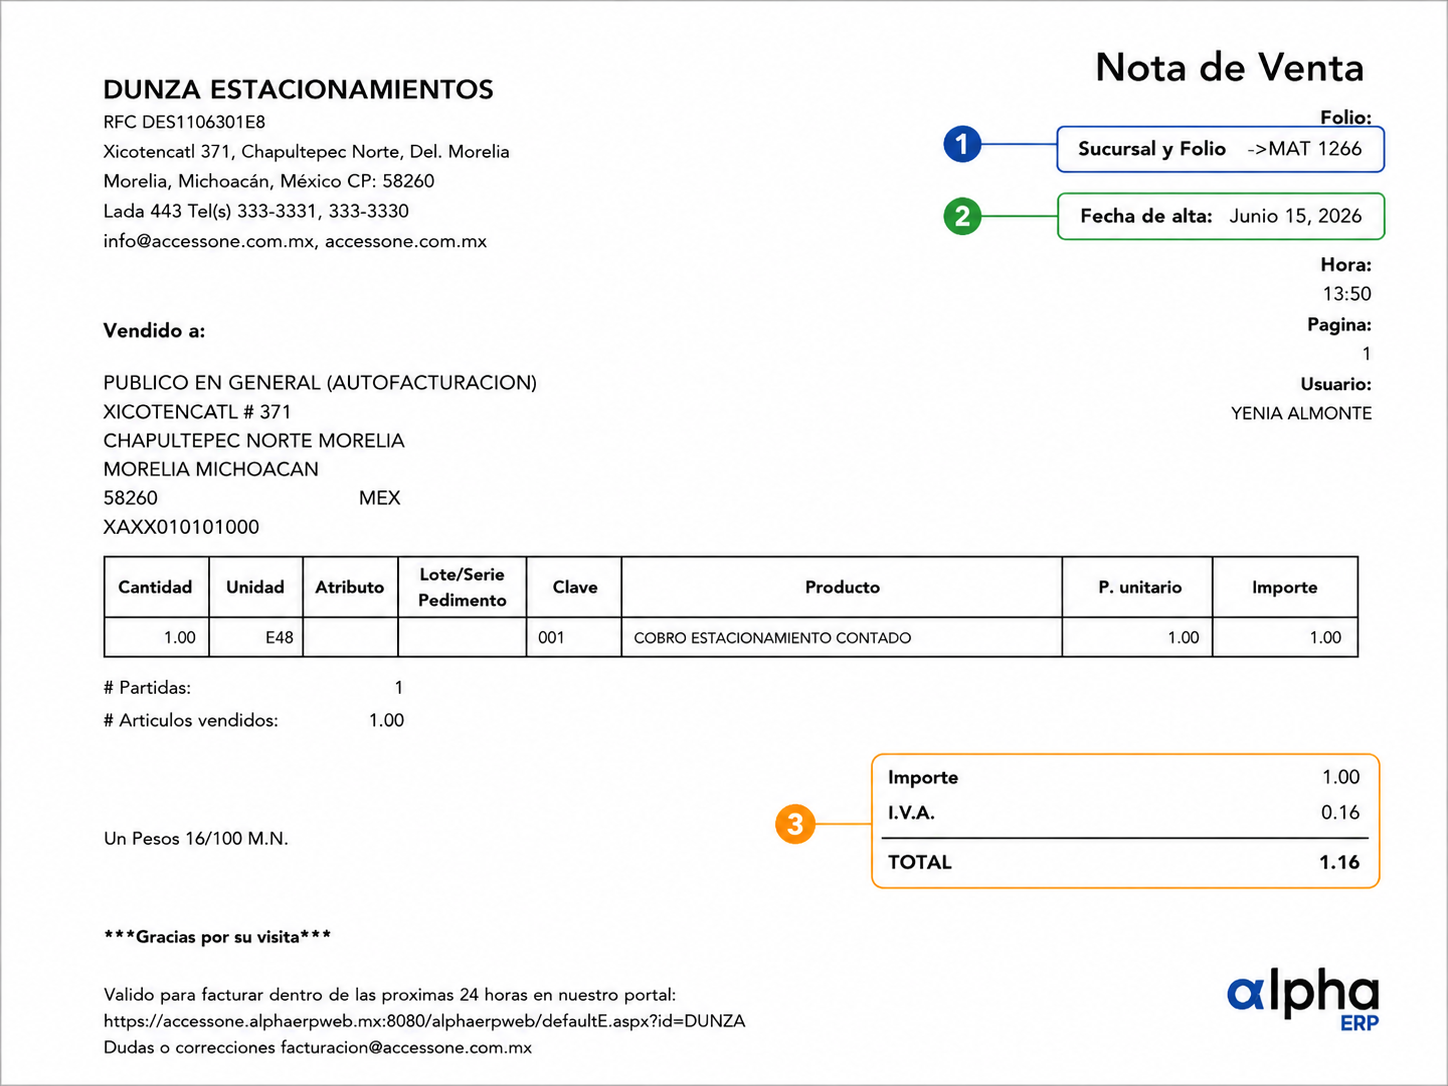Select the COBRO ESTACIONAMIENTO CONTADO cell
The height and width of the screenshot is (1086, 1448).
pos(842,637)
